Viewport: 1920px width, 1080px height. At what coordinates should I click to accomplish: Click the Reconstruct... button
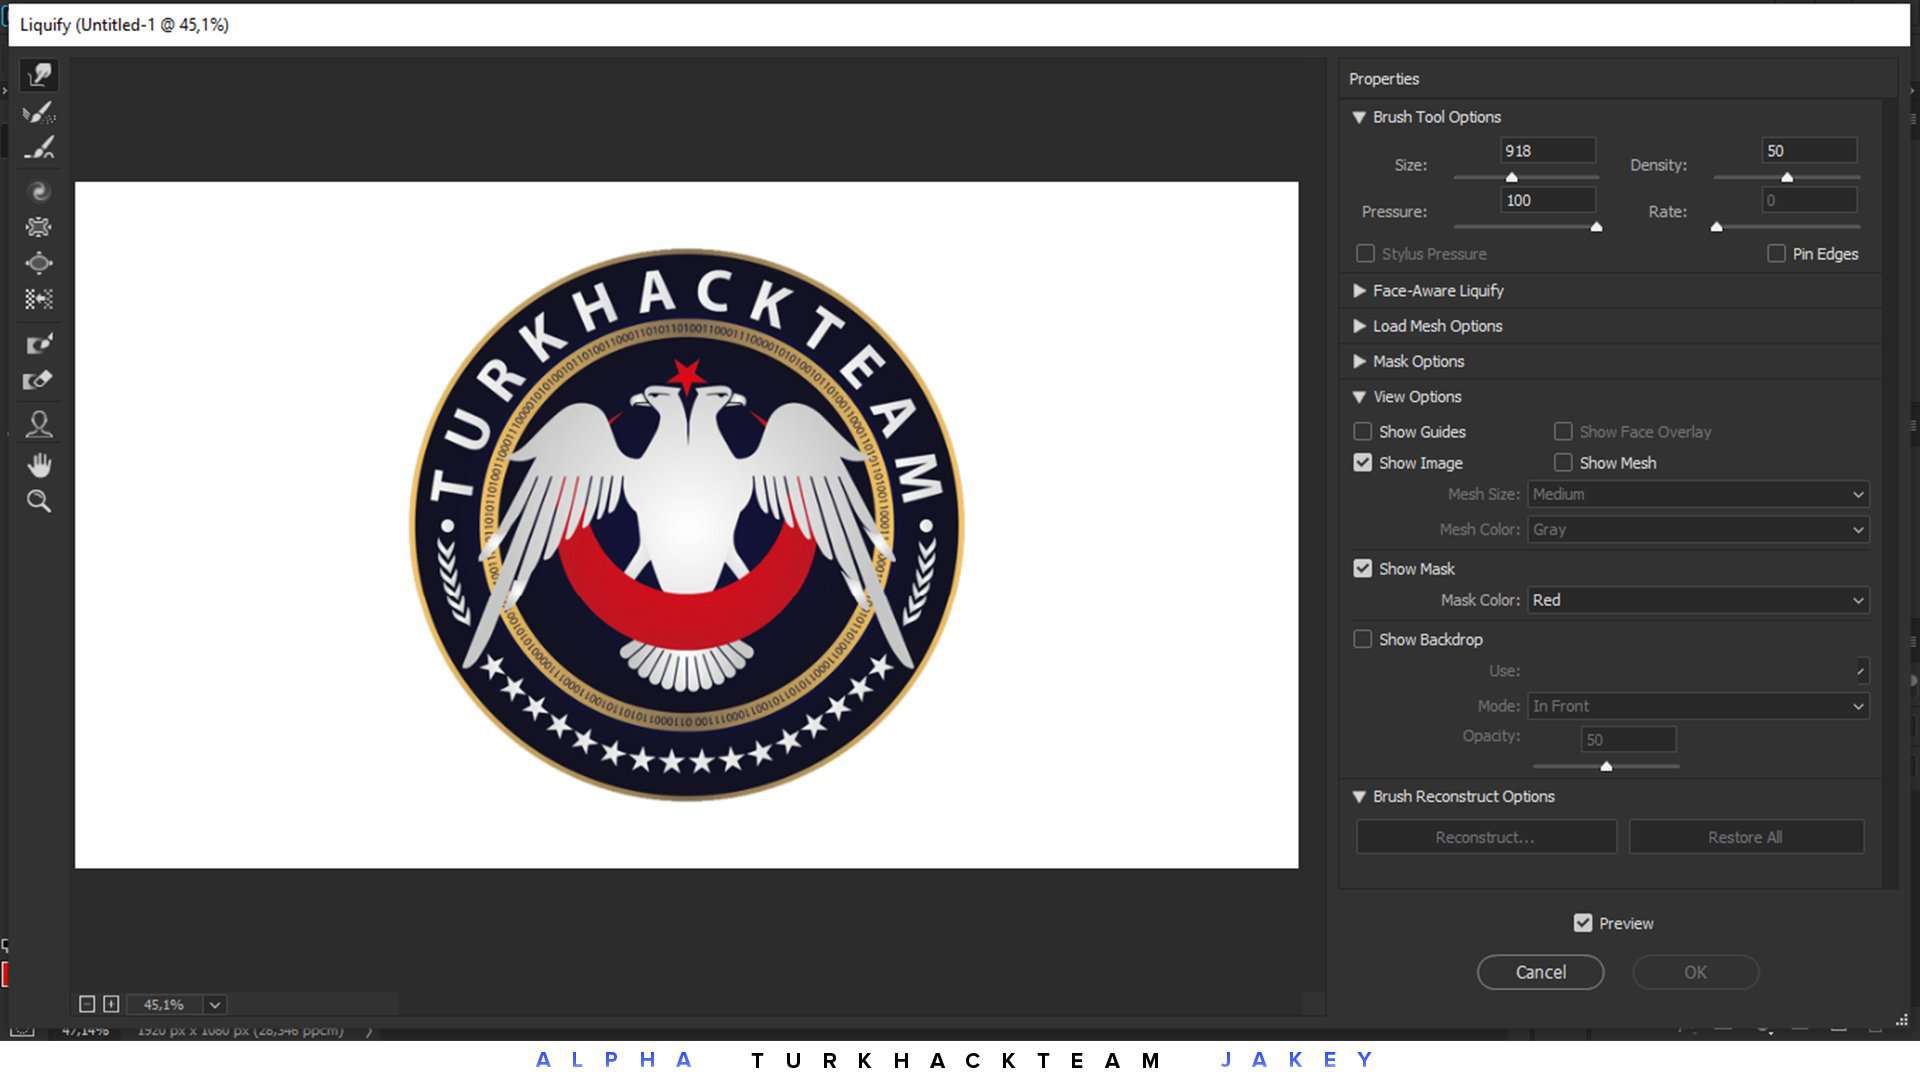pyautogui.click(x=1485, y=837)
